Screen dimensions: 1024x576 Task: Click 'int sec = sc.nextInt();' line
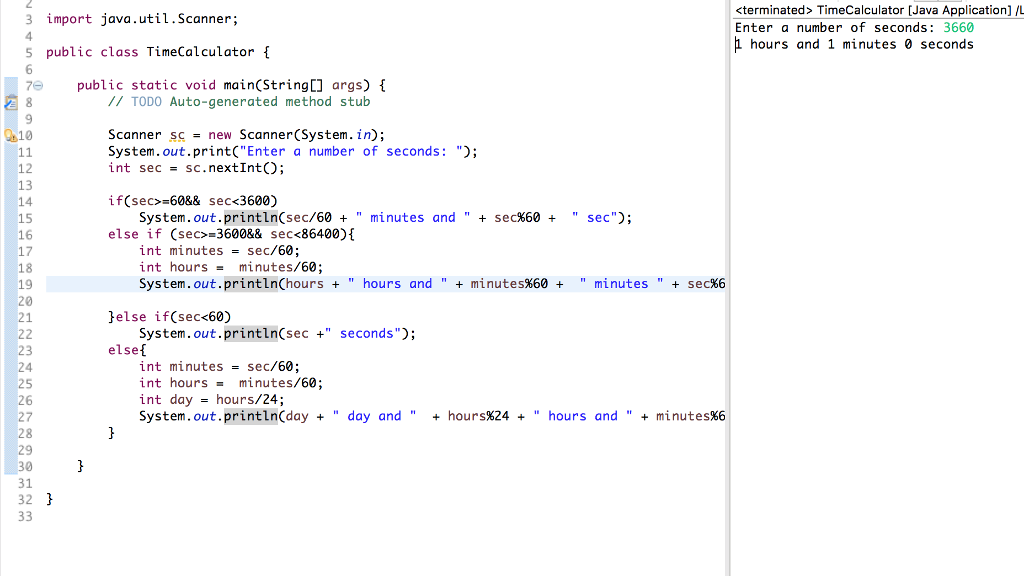[x=196, y=168]
